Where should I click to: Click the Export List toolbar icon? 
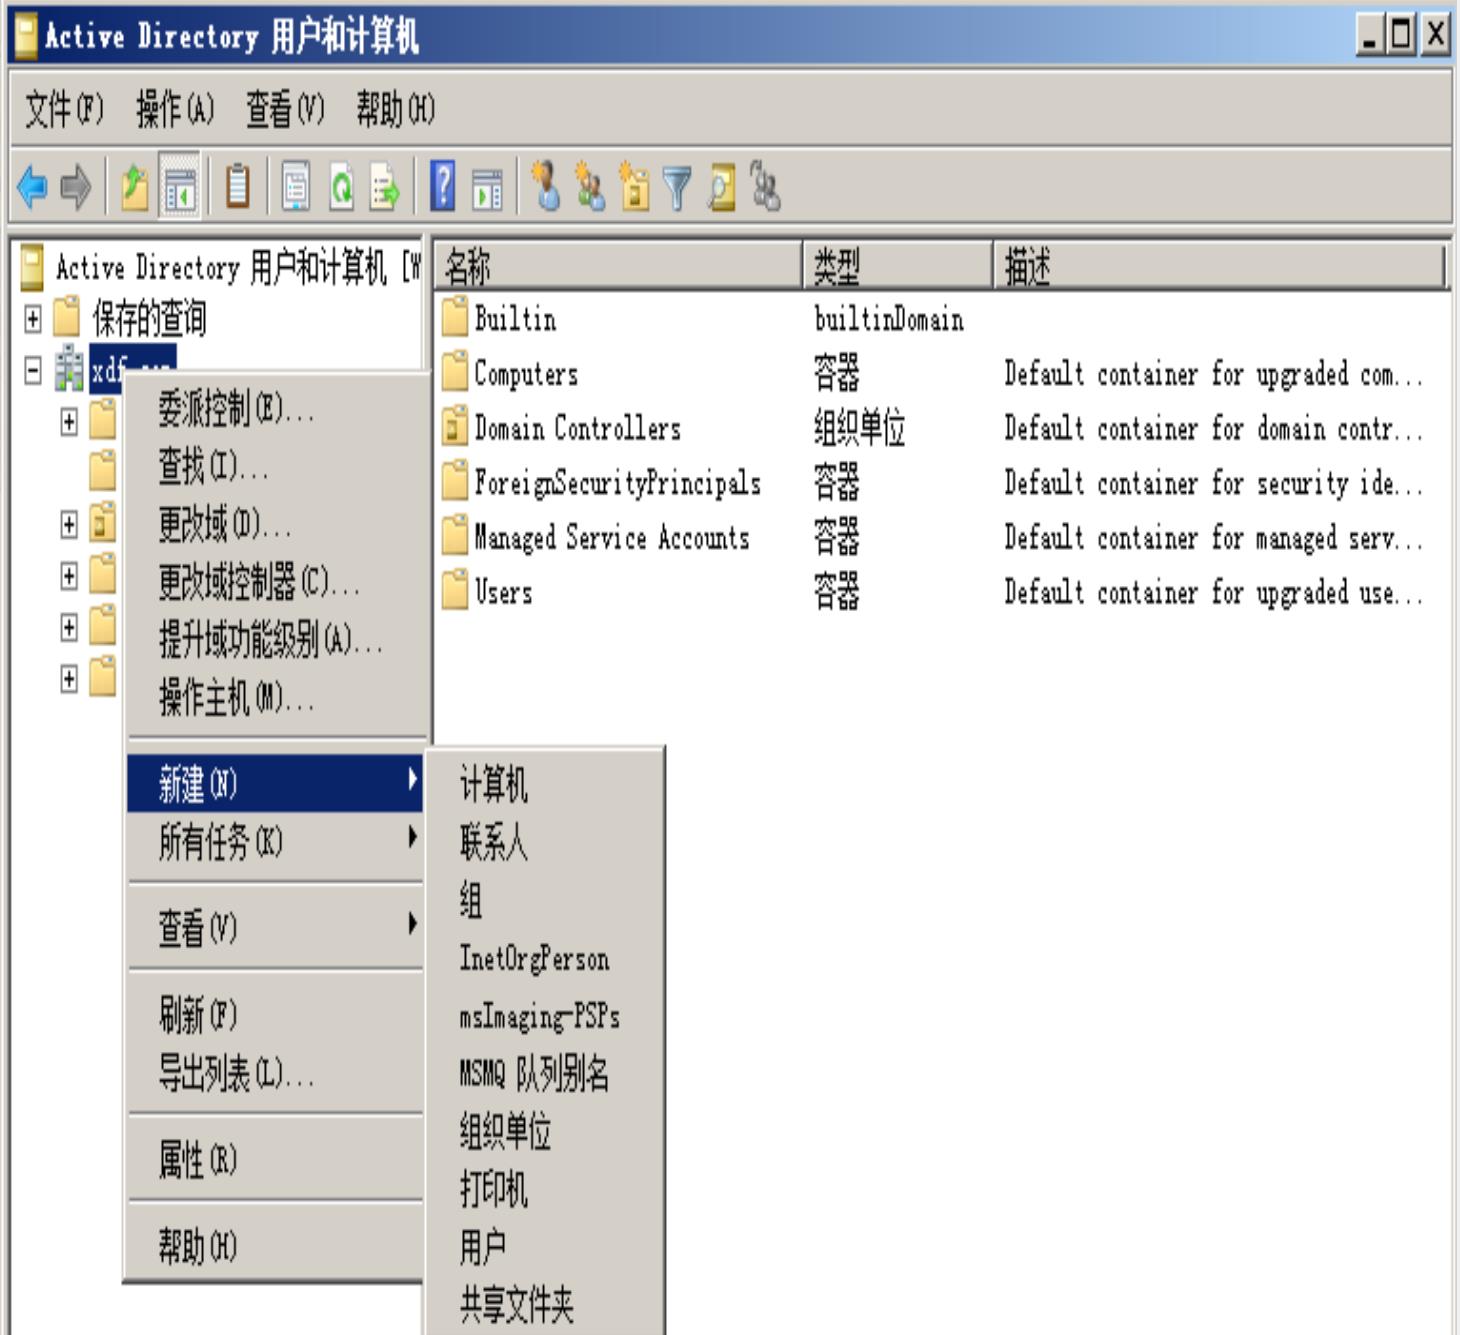coord(385,187)
